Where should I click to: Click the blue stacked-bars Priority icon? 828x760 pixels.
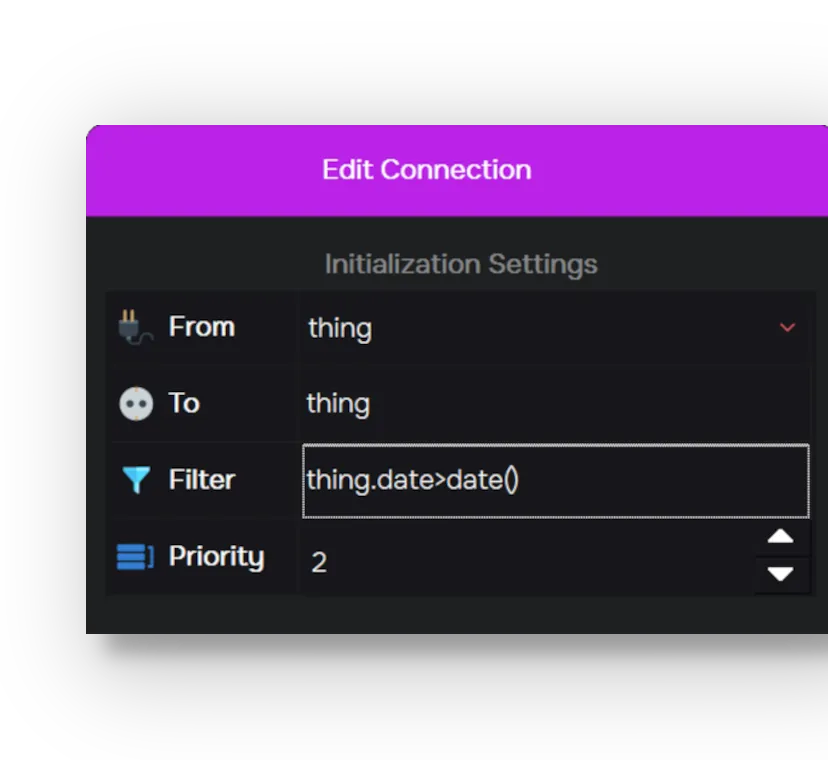coord(135,557)
